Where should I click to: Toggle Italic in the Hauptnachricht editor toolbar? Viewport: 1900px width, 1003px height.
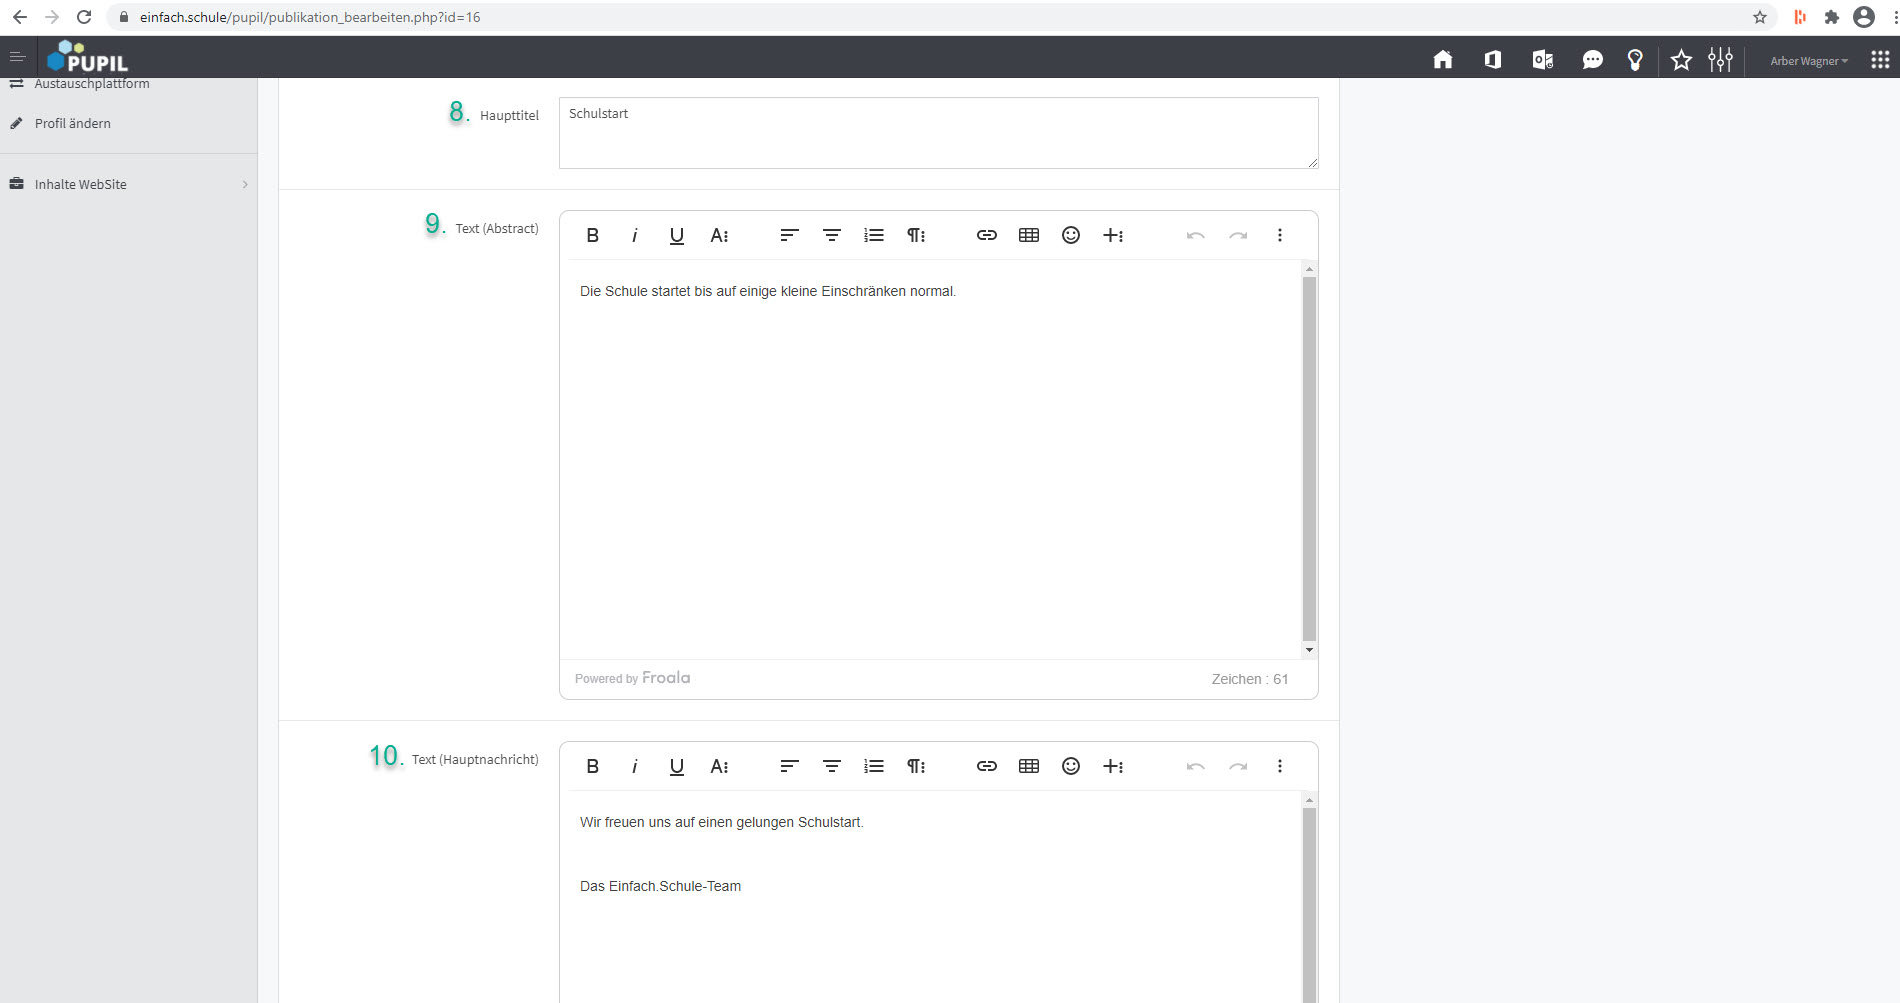pyautogui.click(x=634, y=766)
